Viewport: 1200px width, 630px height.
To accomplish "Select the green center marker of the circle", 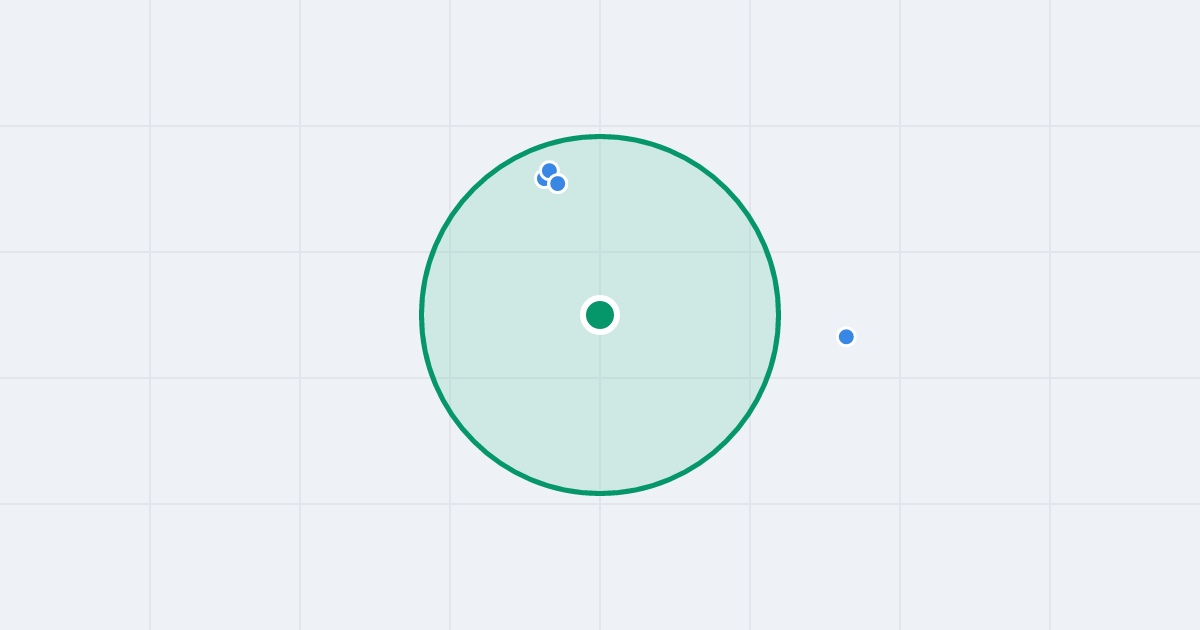I will (600, 315).
